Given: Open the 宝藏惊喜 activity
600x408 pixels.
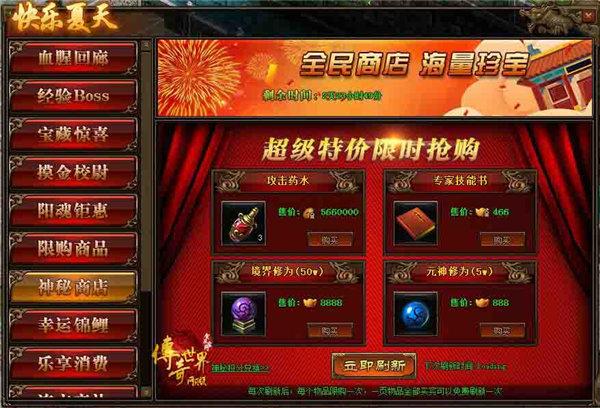Looking at the screenshot, I should point(73,134).
